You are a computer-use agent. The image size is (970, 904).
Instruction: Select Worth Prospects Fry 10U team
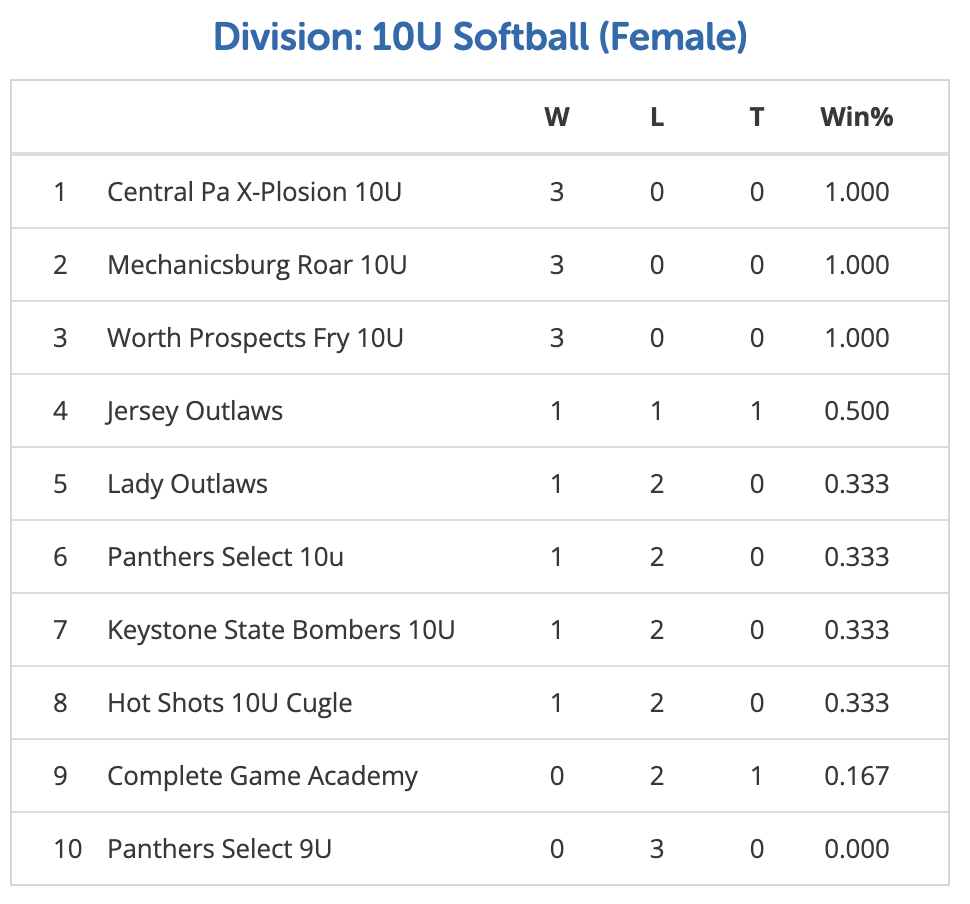pos(255,338)
